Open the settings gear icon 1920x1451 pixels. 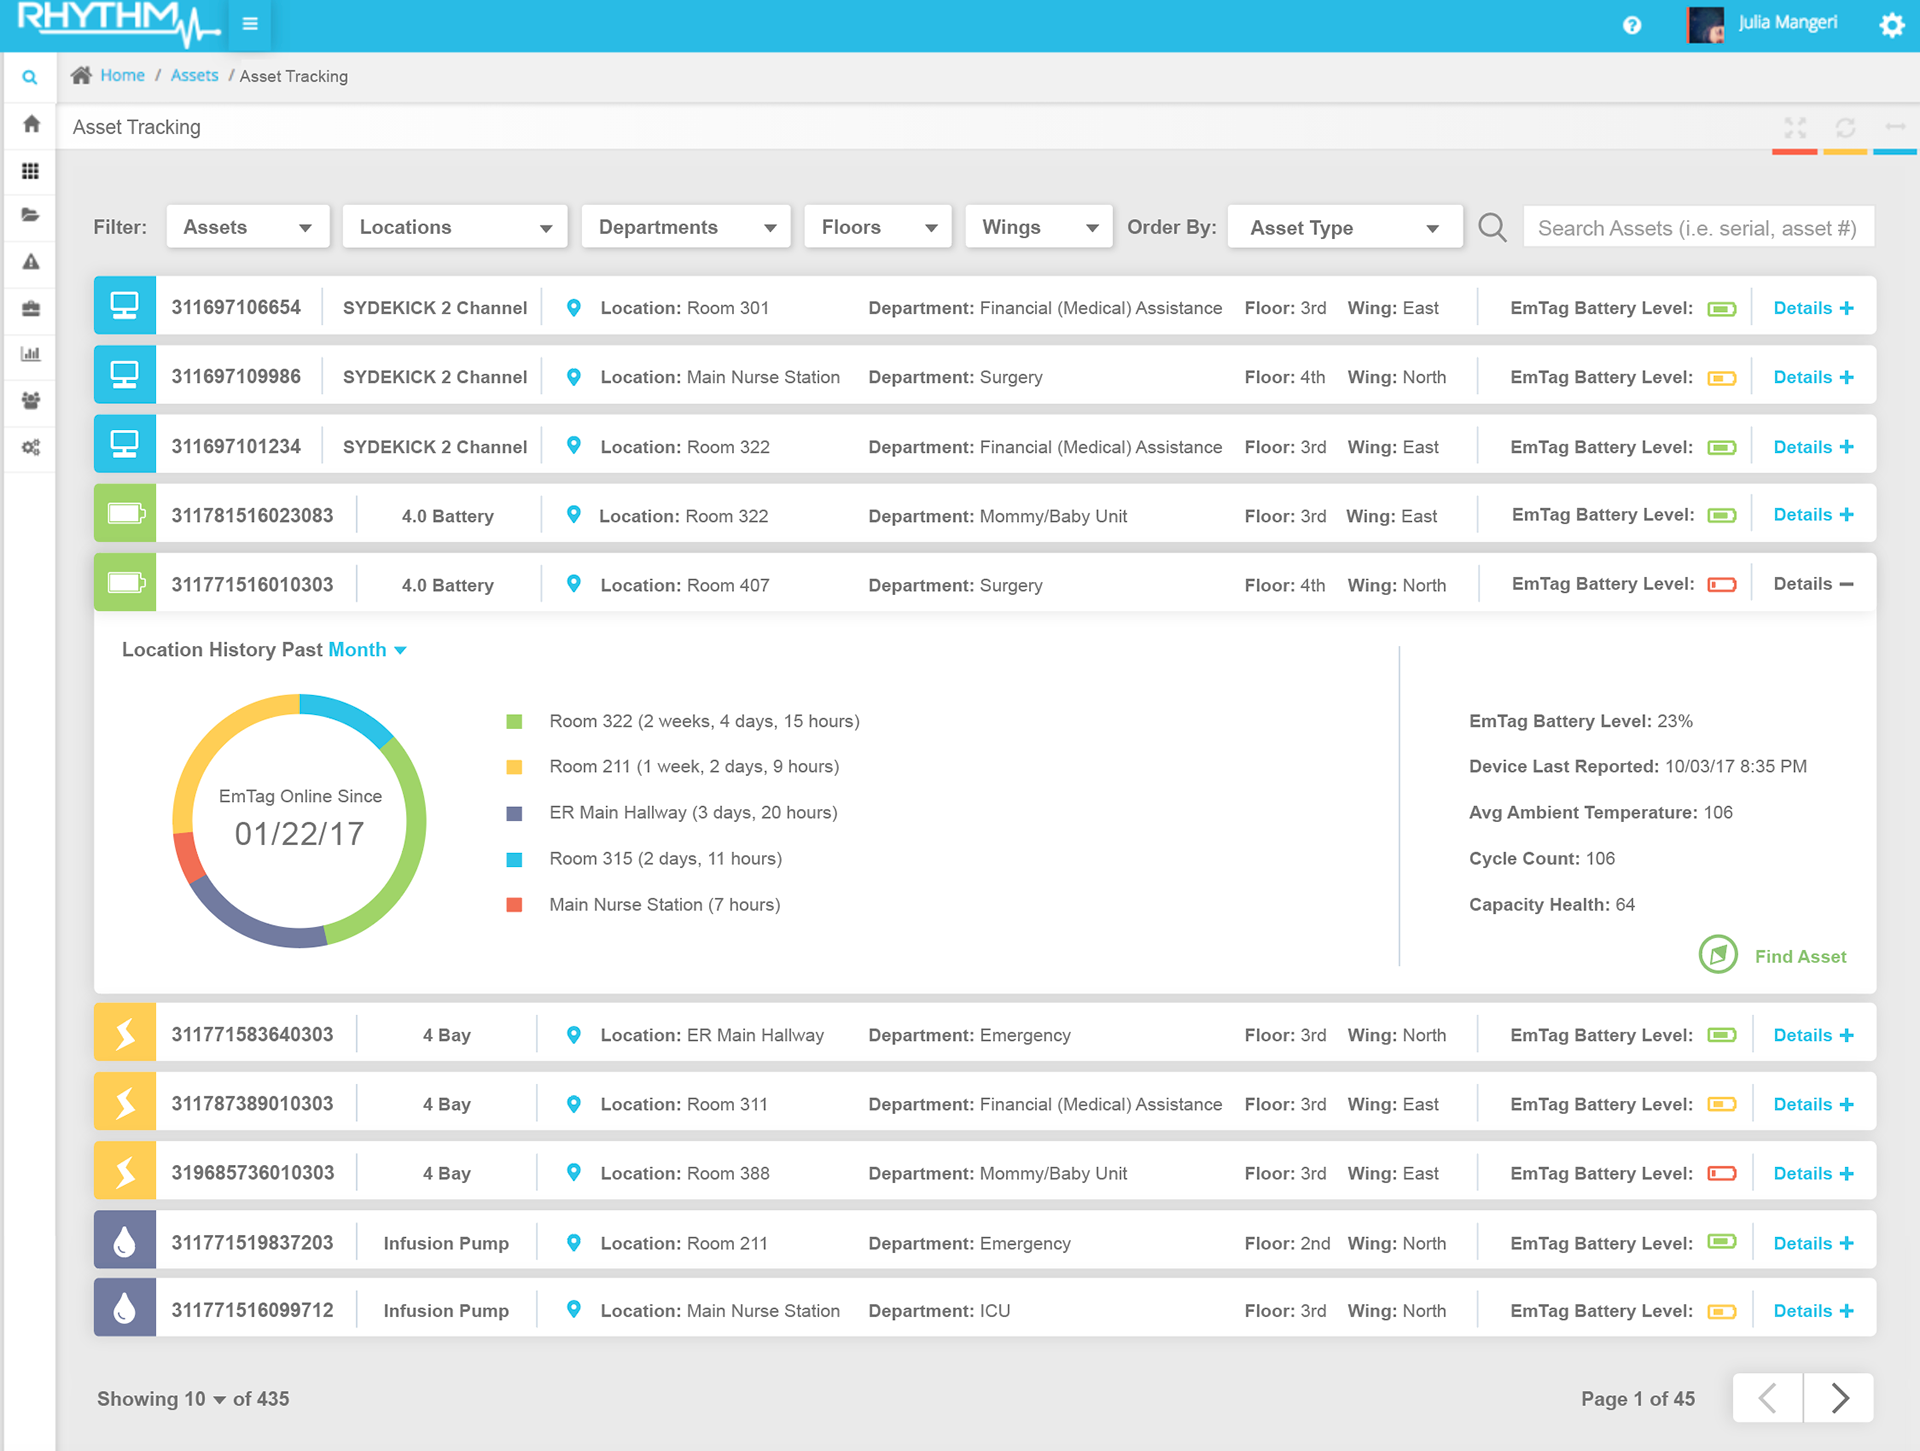[x=1891, y=25]
